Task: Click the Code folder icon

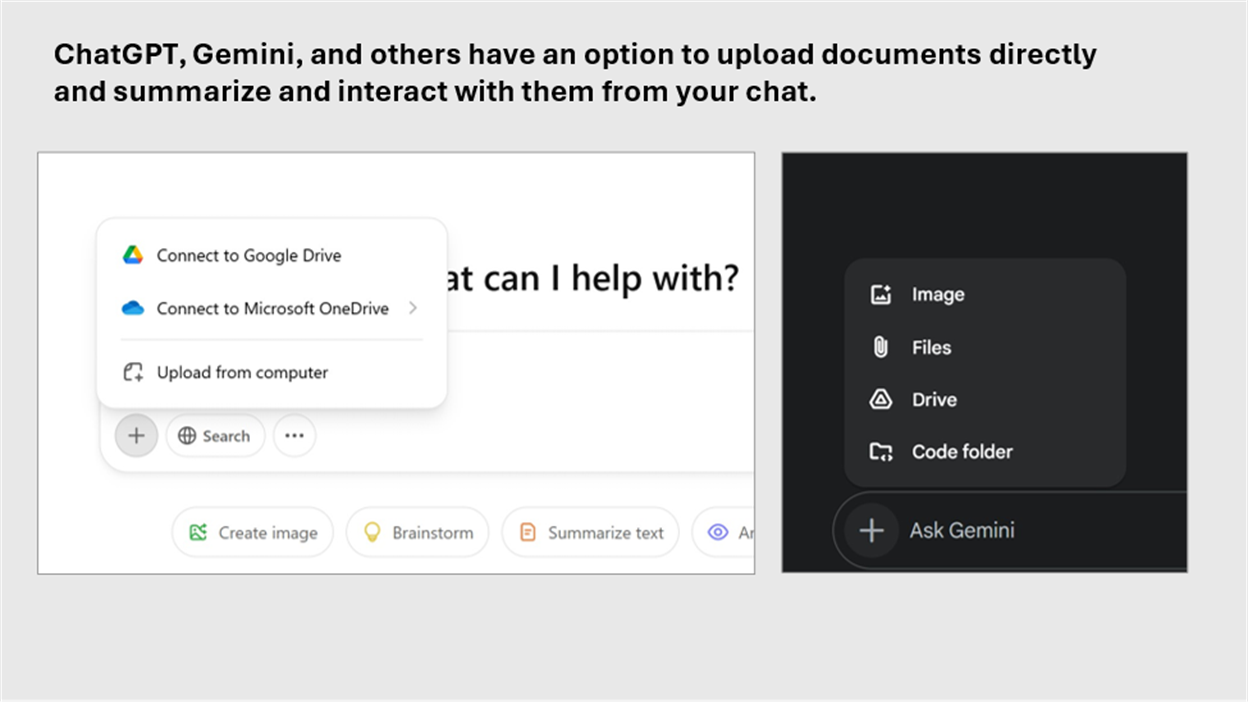Action: click(x=880, y=451)
